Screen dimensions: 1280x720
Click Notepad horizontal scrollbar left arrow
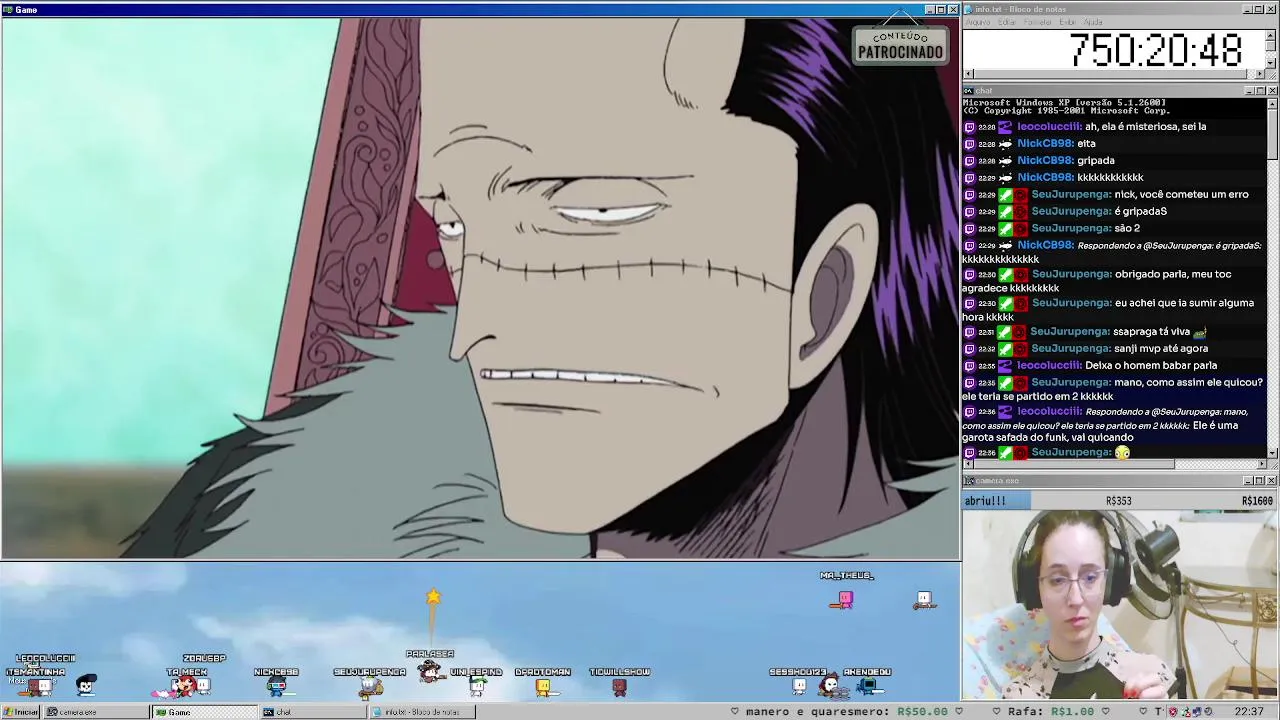tap(968, 74)
